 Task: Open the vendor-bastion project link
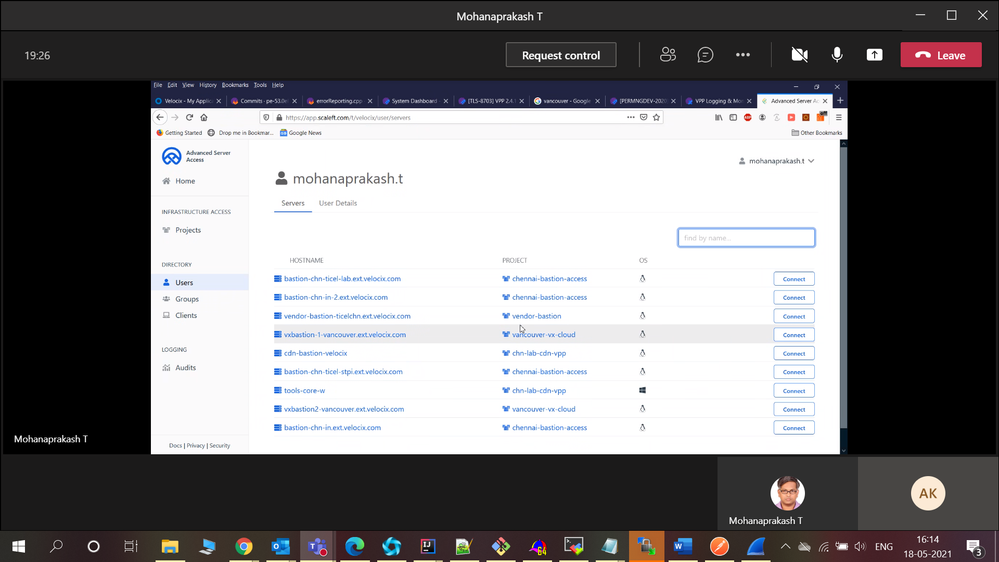[536, 316]
